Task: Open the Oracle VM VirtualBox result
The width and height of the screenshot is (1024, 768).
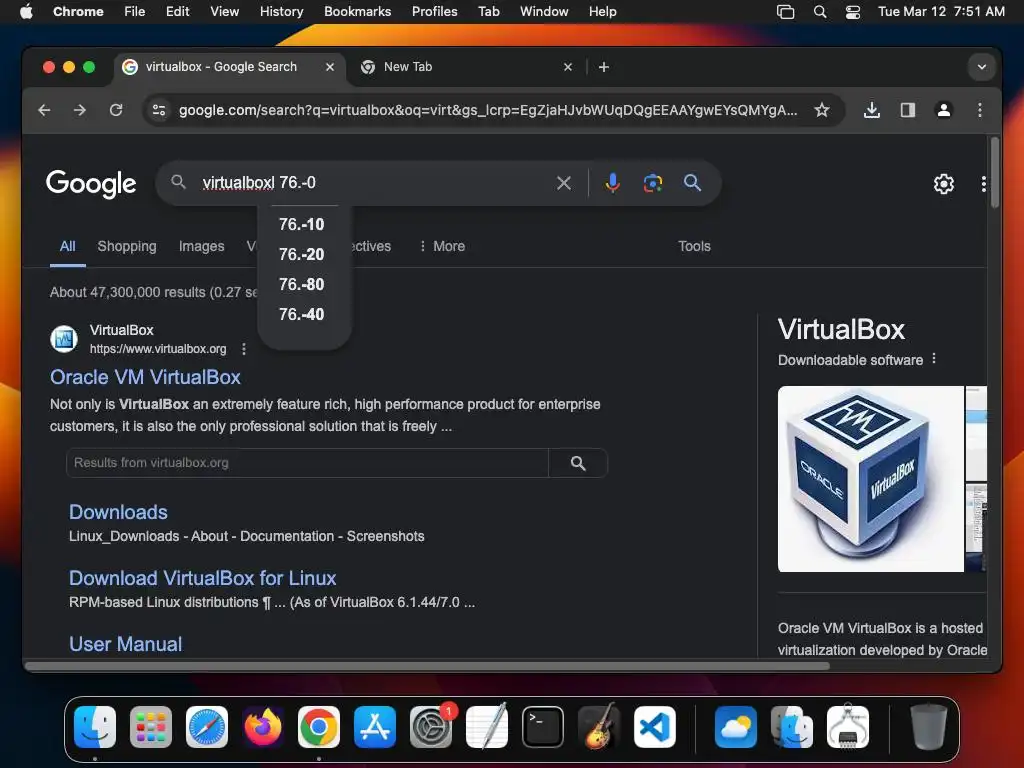Action: click(x=145, y=377)
